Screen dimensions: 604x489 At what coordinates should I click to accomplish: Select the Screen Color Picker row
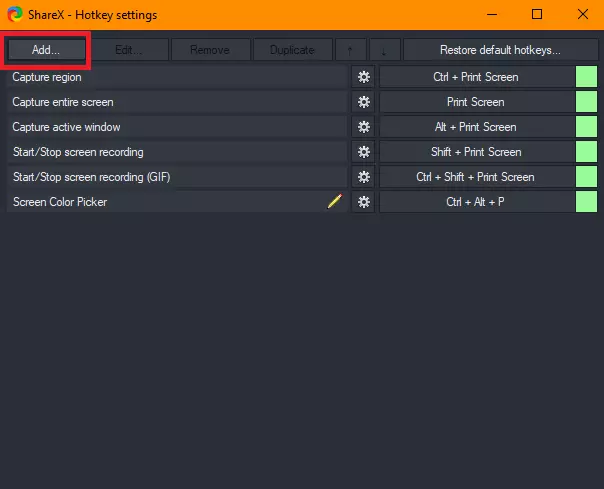(x=177, y=202)
